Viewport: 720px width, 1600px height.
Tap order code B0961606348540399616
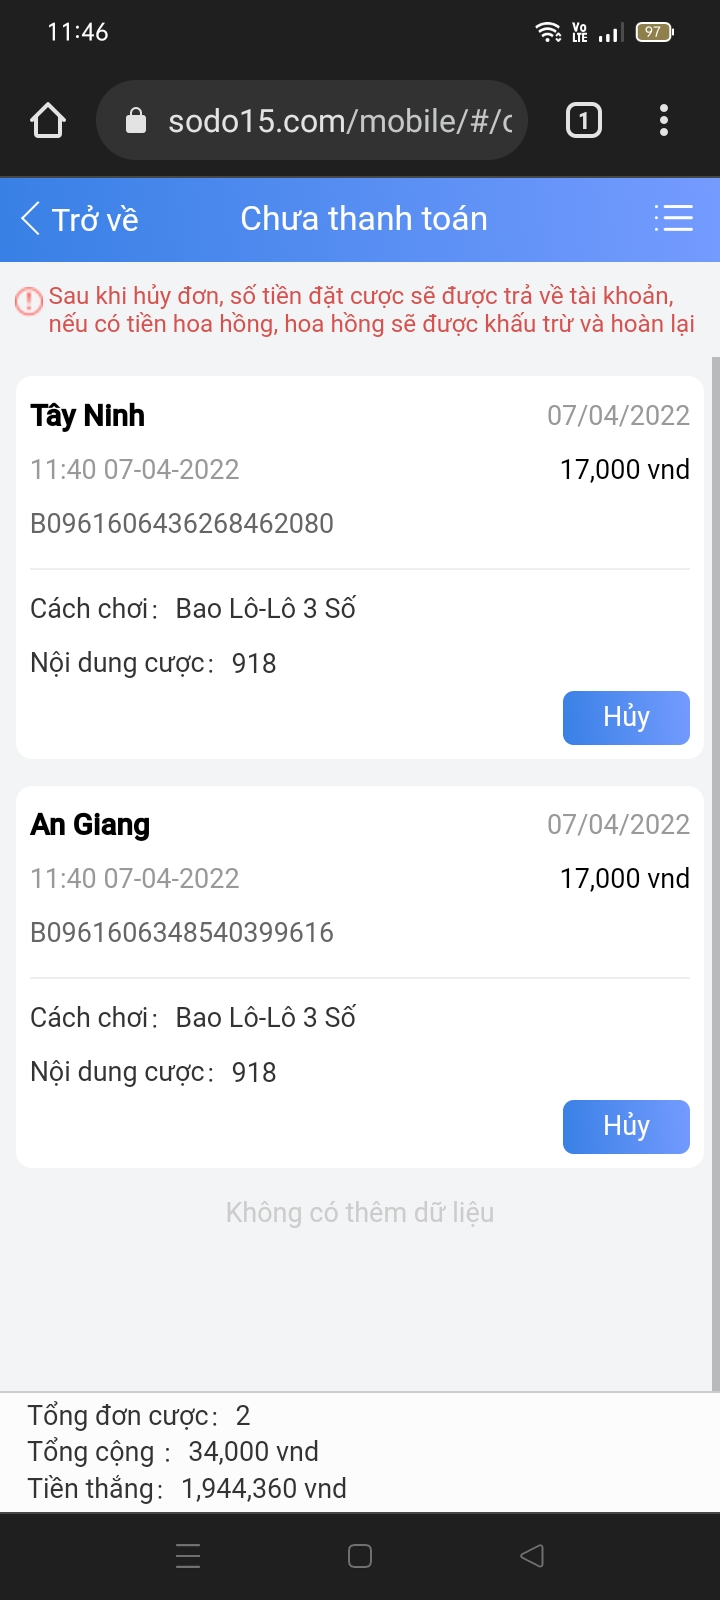click(x=182, y=932)
